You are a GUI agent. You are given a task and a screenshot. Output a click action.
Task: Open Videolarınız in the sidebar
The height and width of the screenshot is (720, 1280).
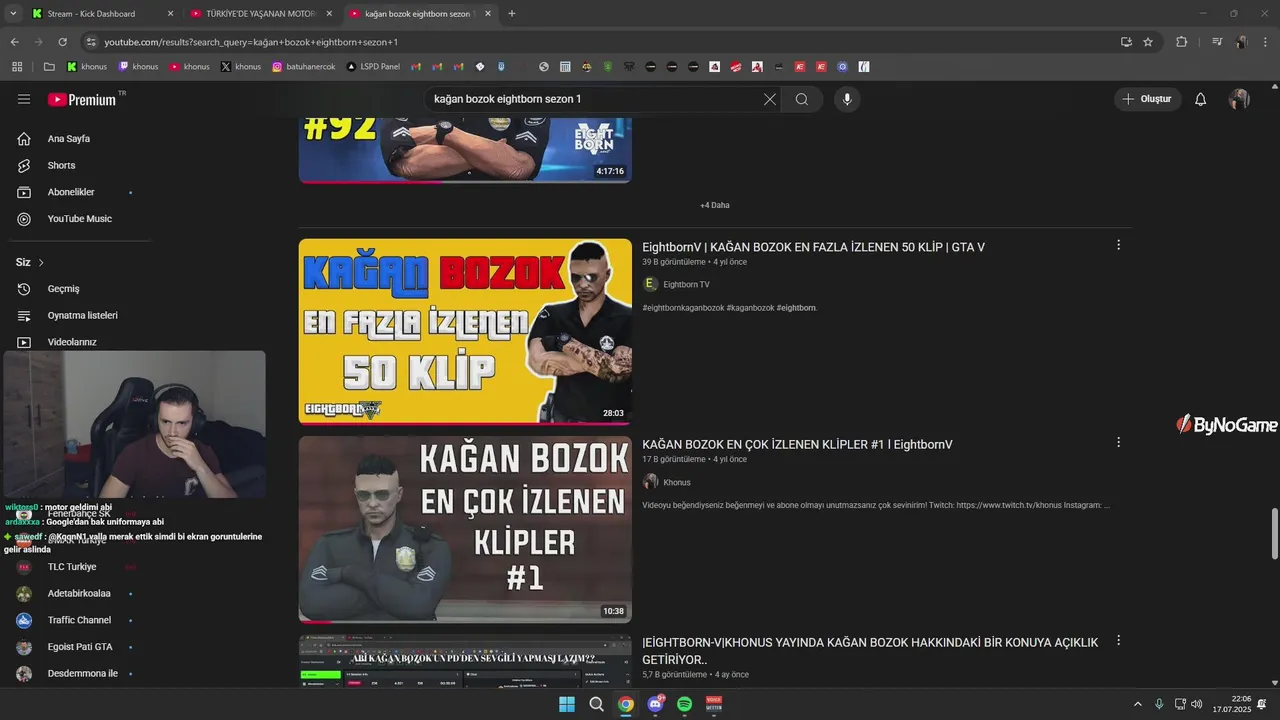point(72,342)
